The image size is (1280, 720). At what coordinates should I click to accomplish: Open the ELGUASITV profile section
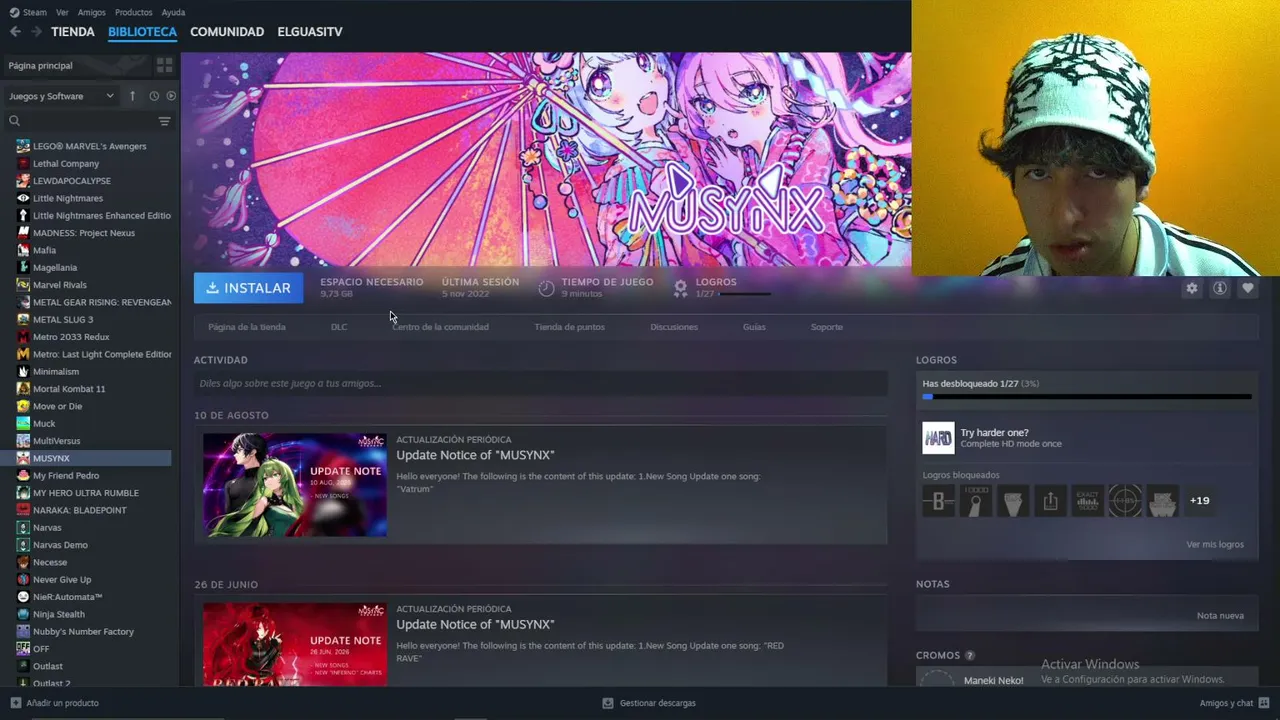point(310,32)
